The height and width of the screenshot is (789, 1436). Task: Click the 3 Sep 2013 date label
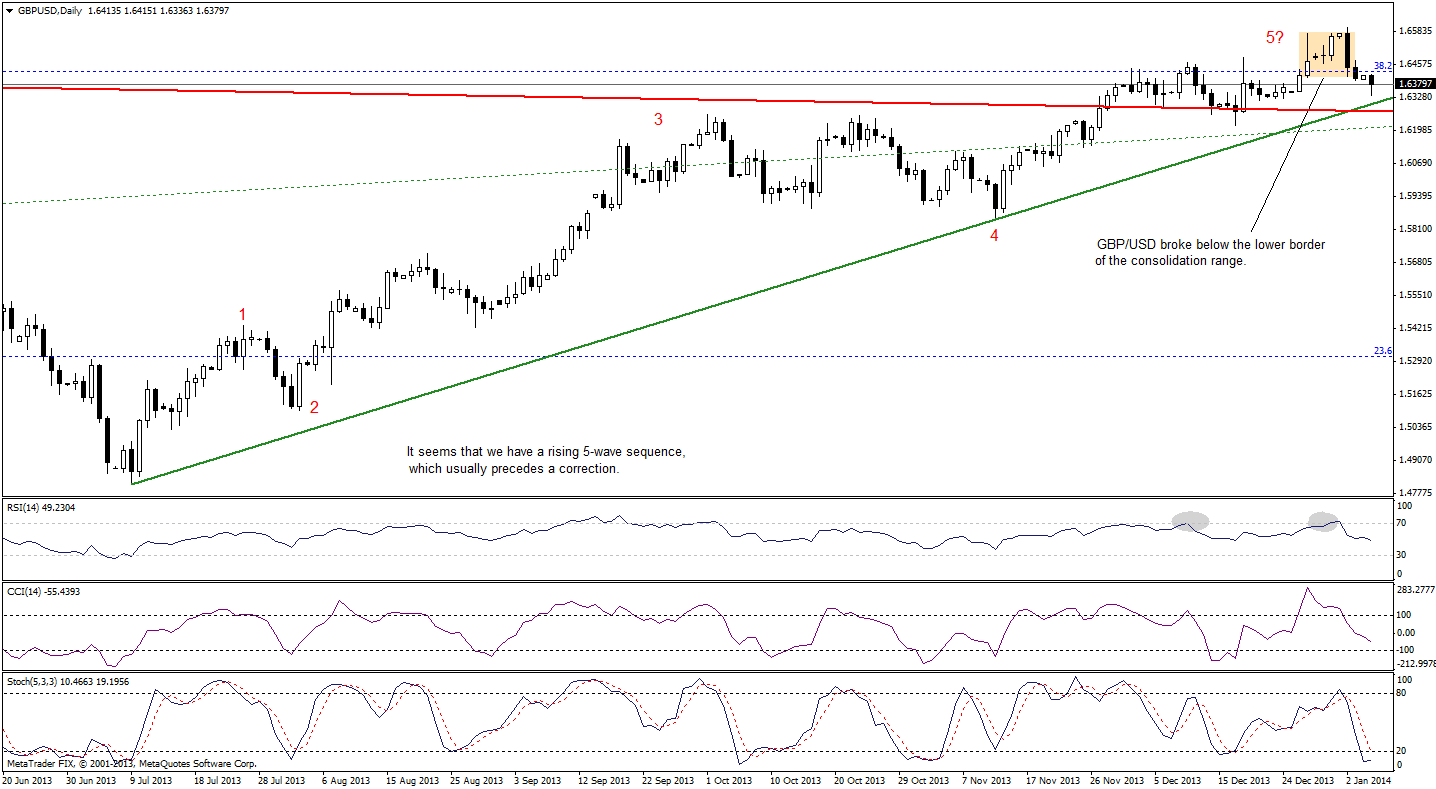point(539,780)
